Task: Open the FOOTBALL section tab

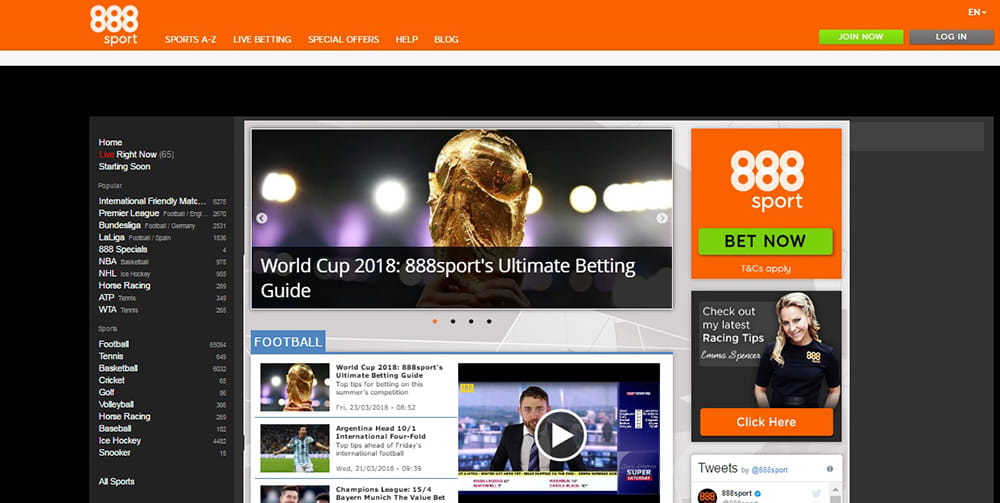Action: coord(288,342)
